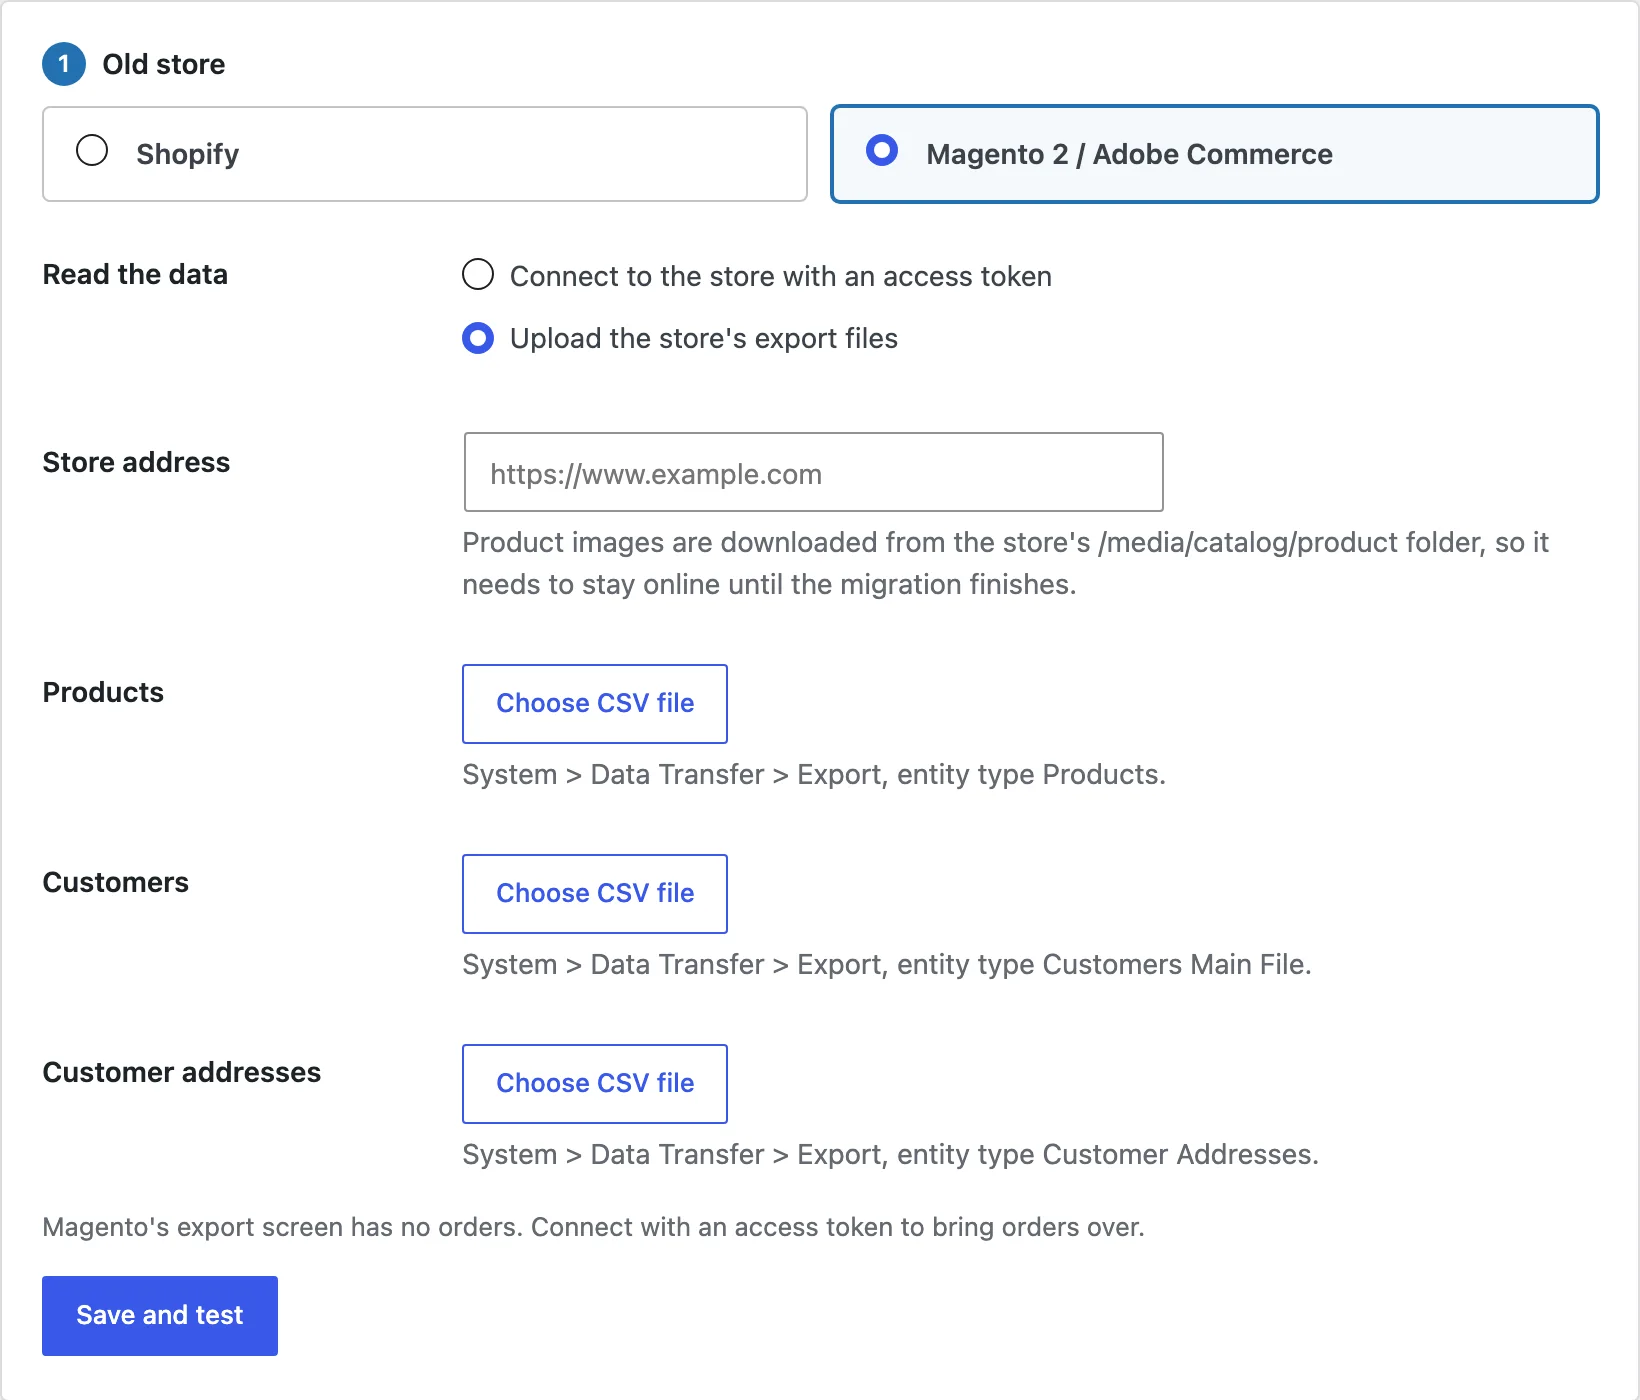This screenshot has height=1400, width=1640.
Task: Select Magento 2 / Adobe Commerce option
Action: (x=1214, y=154)
